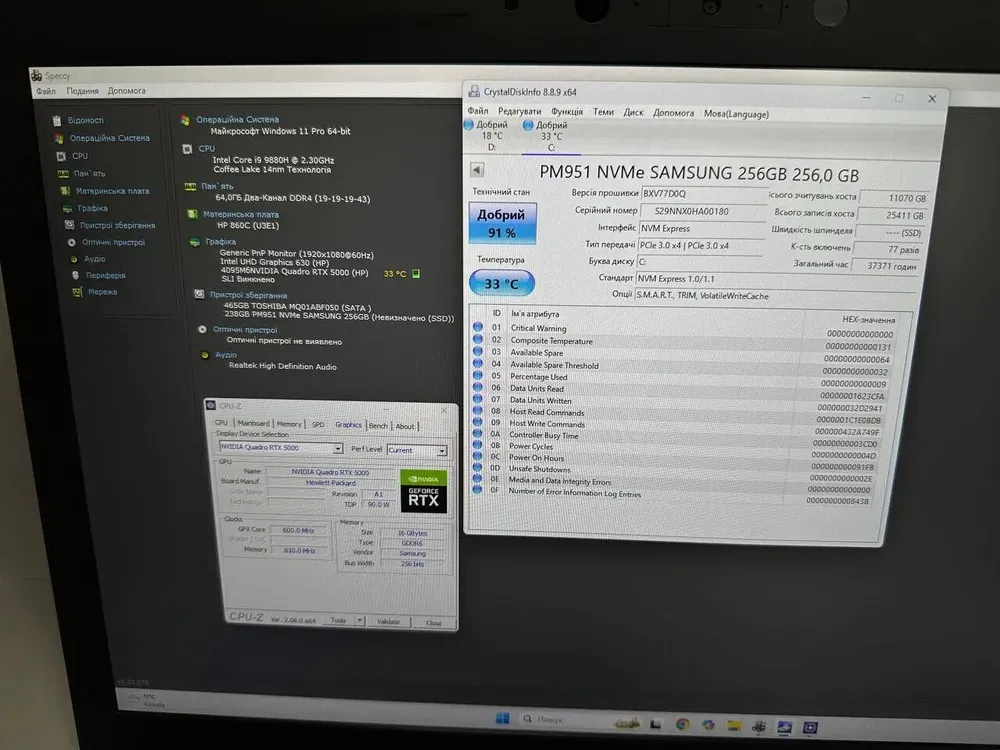The image size is (1000, 750).
Task: Click the Аудіо speaker icon in sidebar
Action: (74, 259)
